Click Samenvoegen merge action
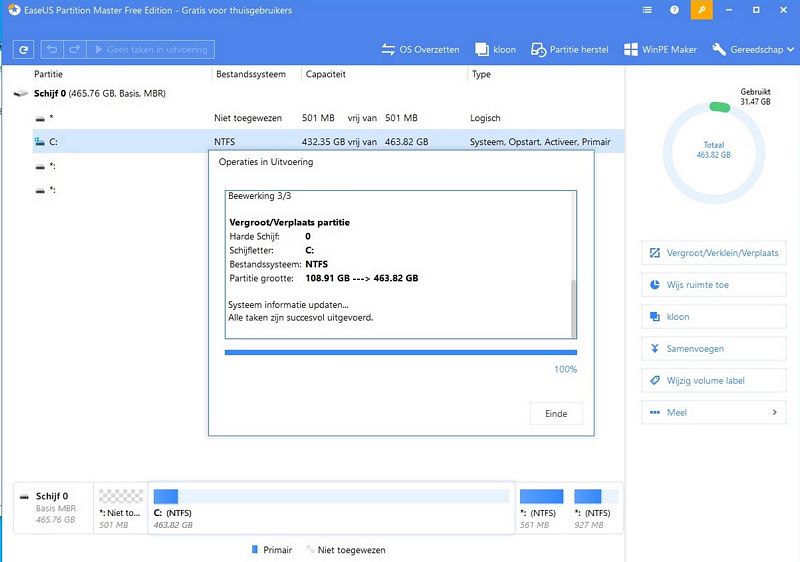Image resolution: width=800 pixels, height=562 pixels. [x=713, y=349]
